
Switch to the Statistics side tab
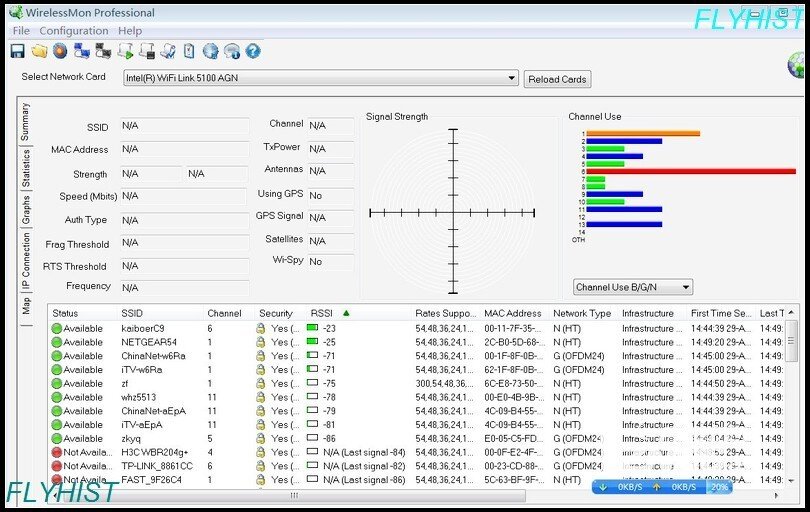25,167
